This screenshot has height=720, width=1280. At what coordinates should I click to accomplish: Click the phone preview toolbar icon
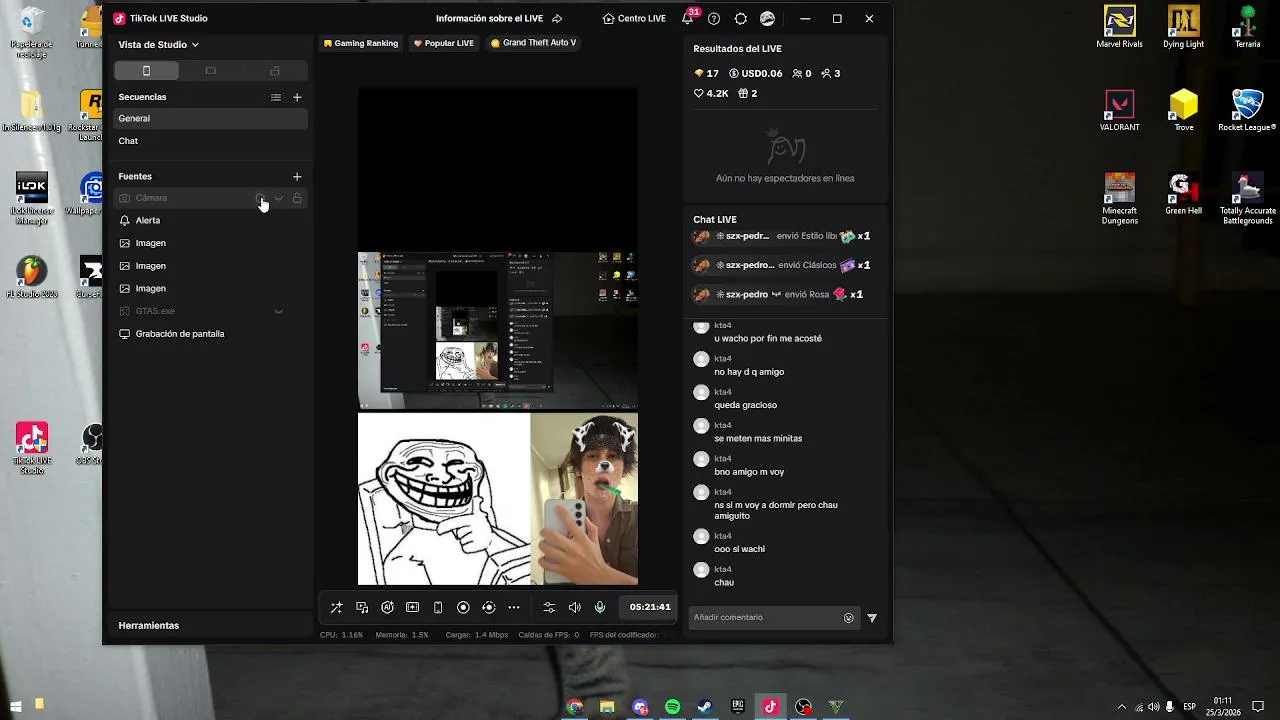(x=438, y=607)
